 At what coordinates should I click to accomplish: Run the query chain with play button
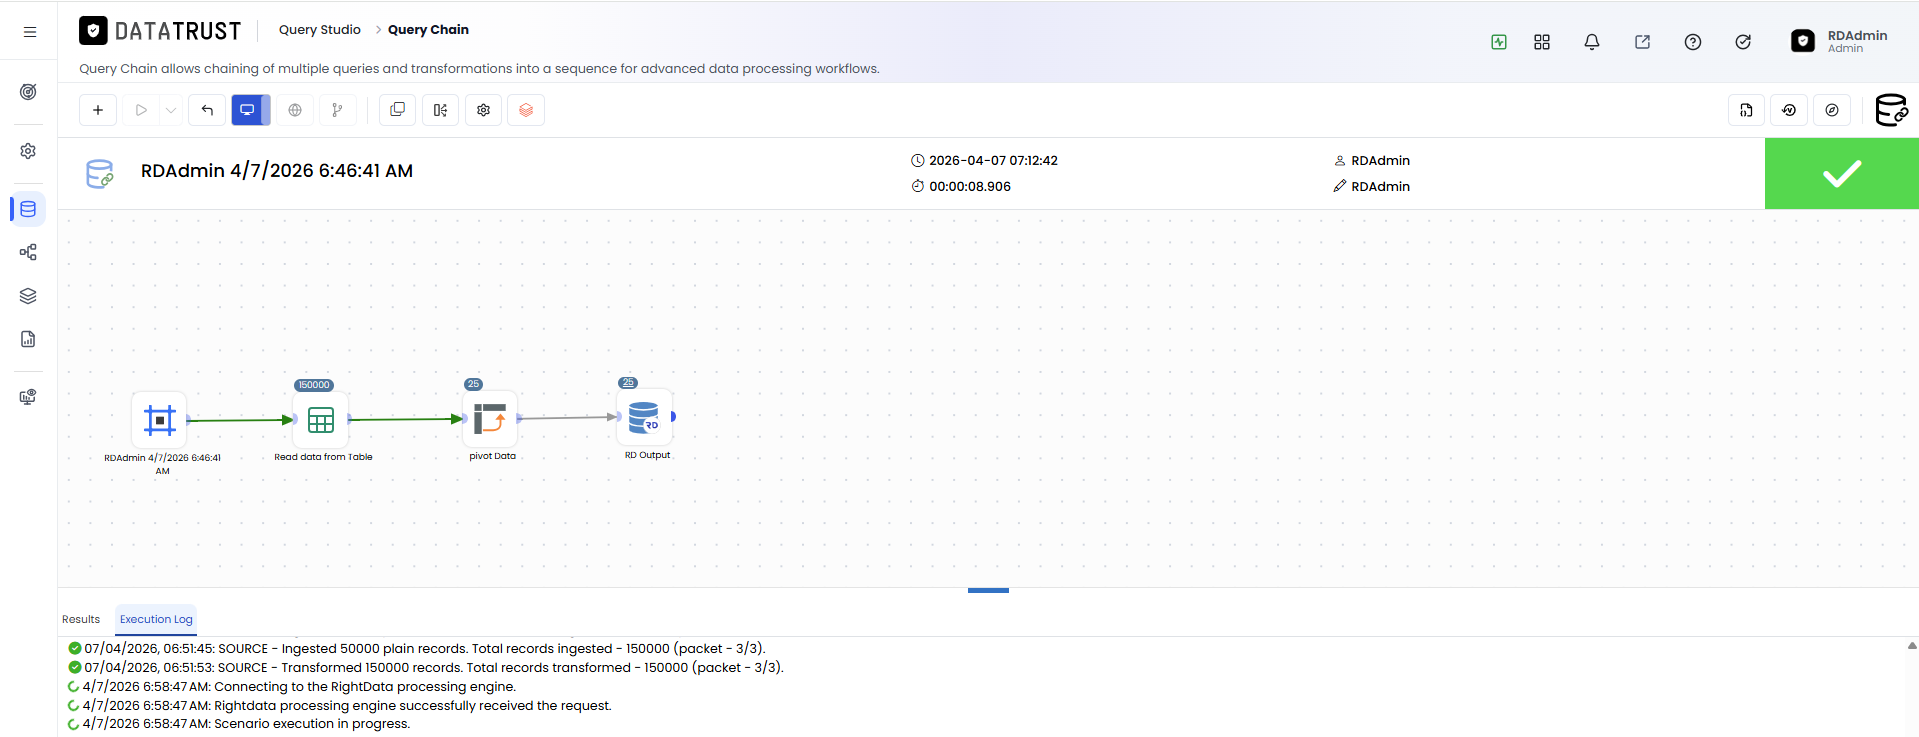(141, 110)
